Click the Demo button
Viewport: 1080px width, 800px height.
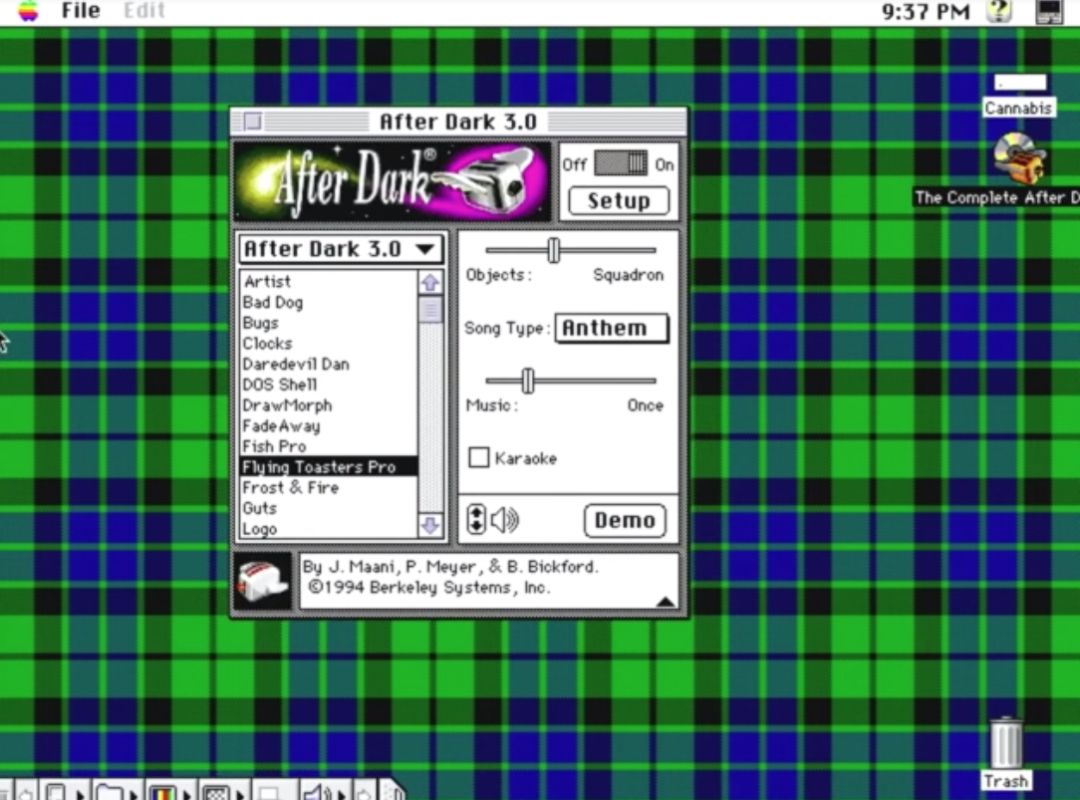625,520
